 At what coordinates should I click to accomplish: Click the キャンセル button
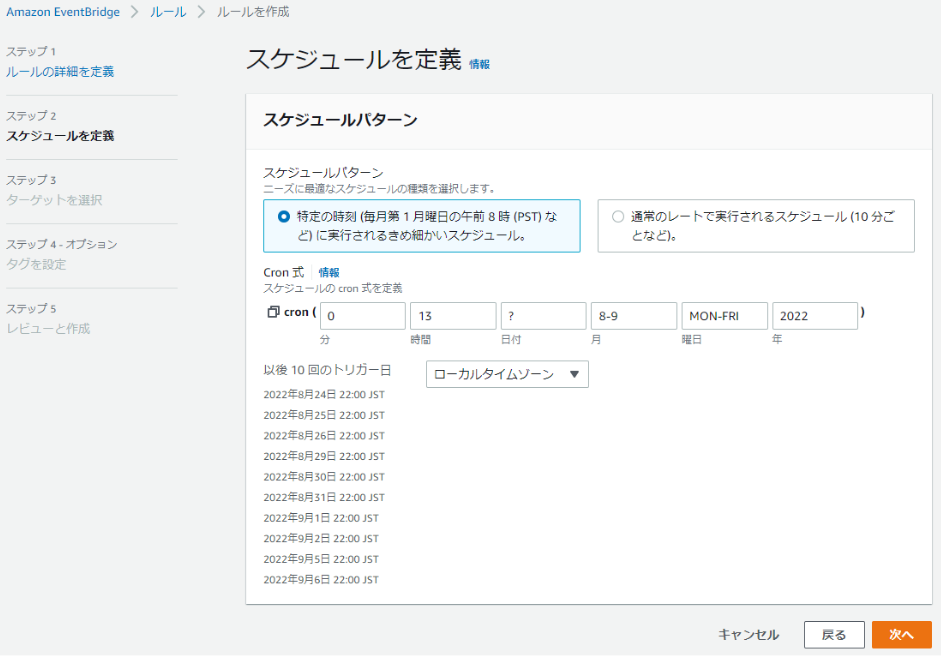coord(748,635)
